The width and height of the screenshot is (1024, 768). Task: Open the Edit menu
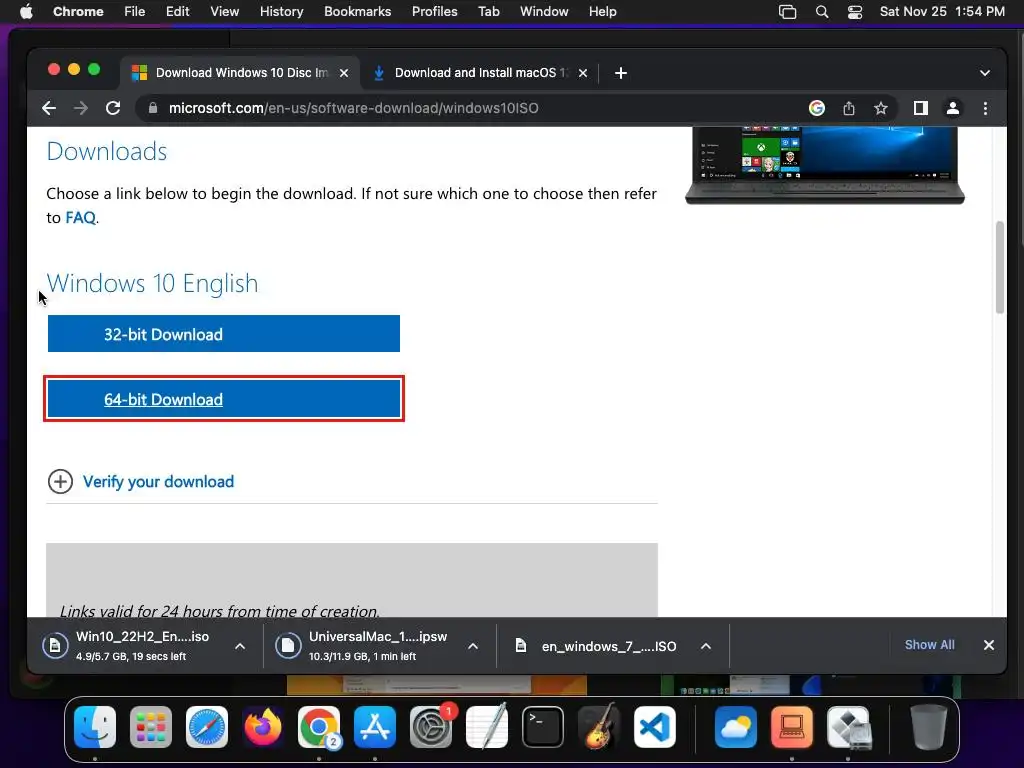click(177, 11)
